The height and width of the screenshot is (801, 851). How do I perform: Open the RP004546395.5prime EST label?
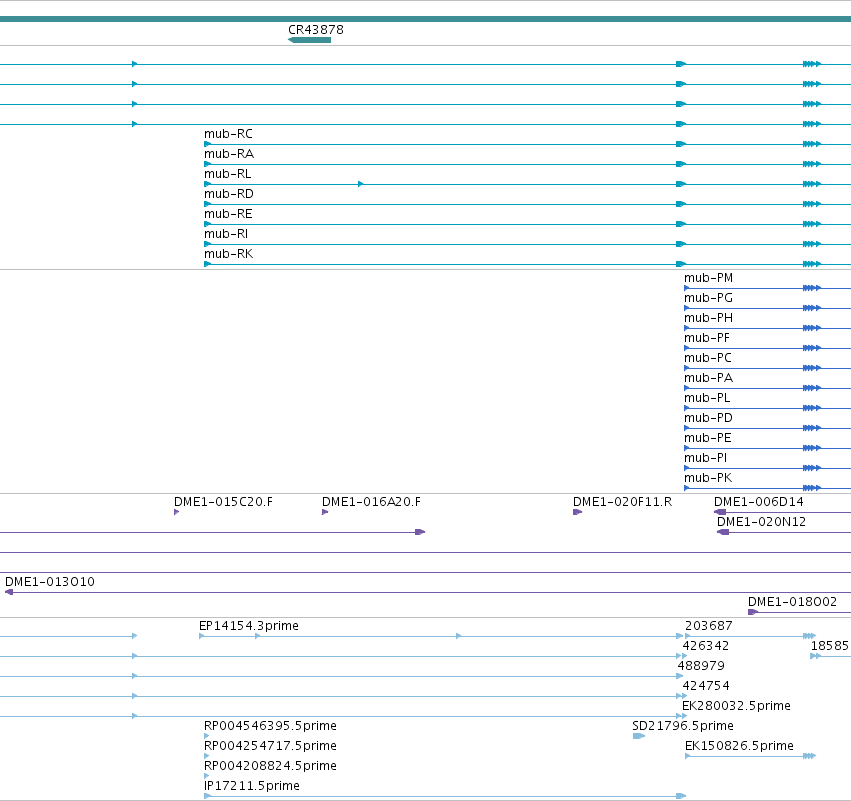click(270, 727)
